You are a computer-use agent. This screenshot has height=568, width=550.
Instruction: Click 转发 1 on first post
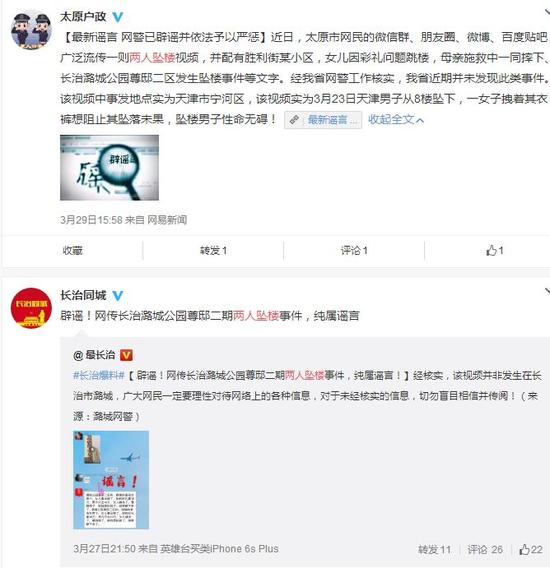pyautogui.click(x=213, y=250)
